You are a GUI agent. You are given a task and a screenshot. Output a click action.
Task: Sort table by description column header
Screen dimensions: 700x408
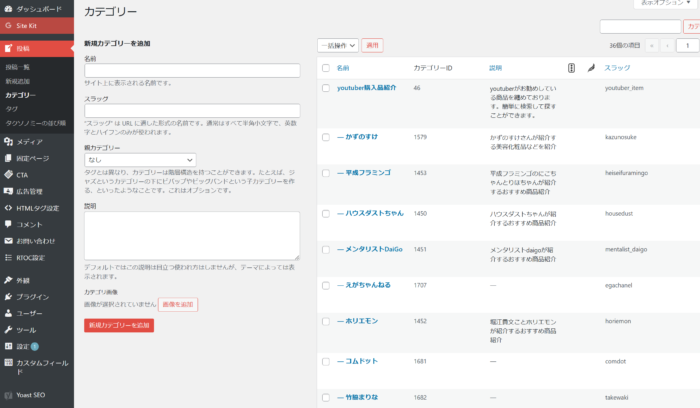496,68
